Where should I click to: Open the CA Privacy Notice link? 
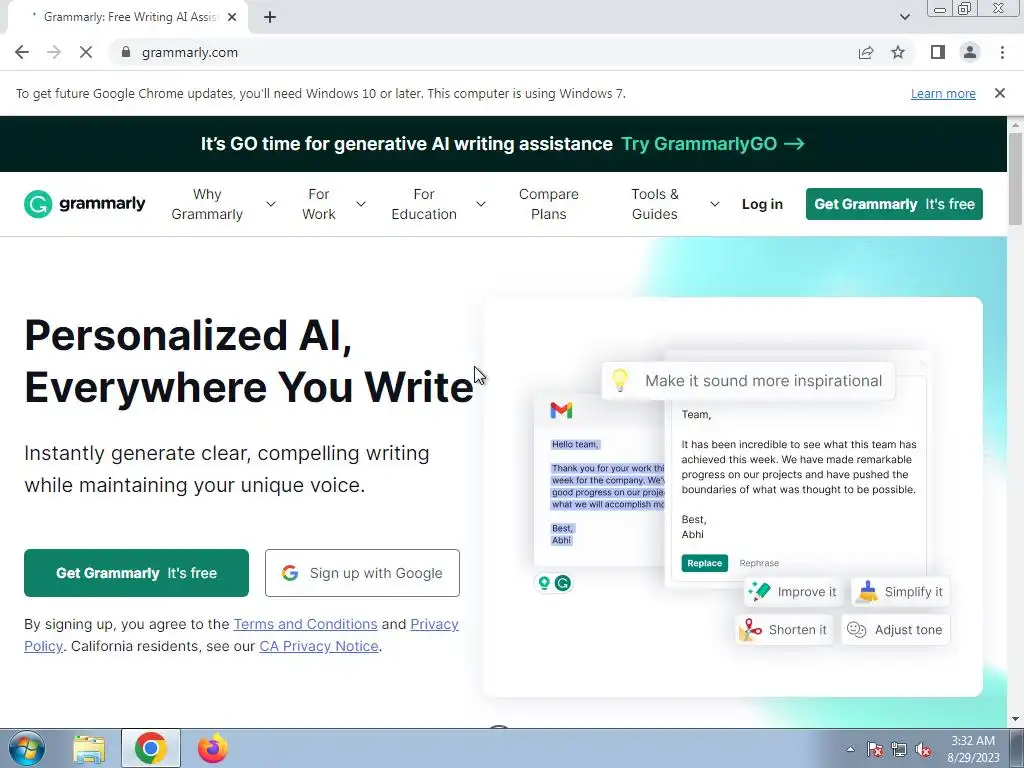pyautogui.click(x=319, y=646)
